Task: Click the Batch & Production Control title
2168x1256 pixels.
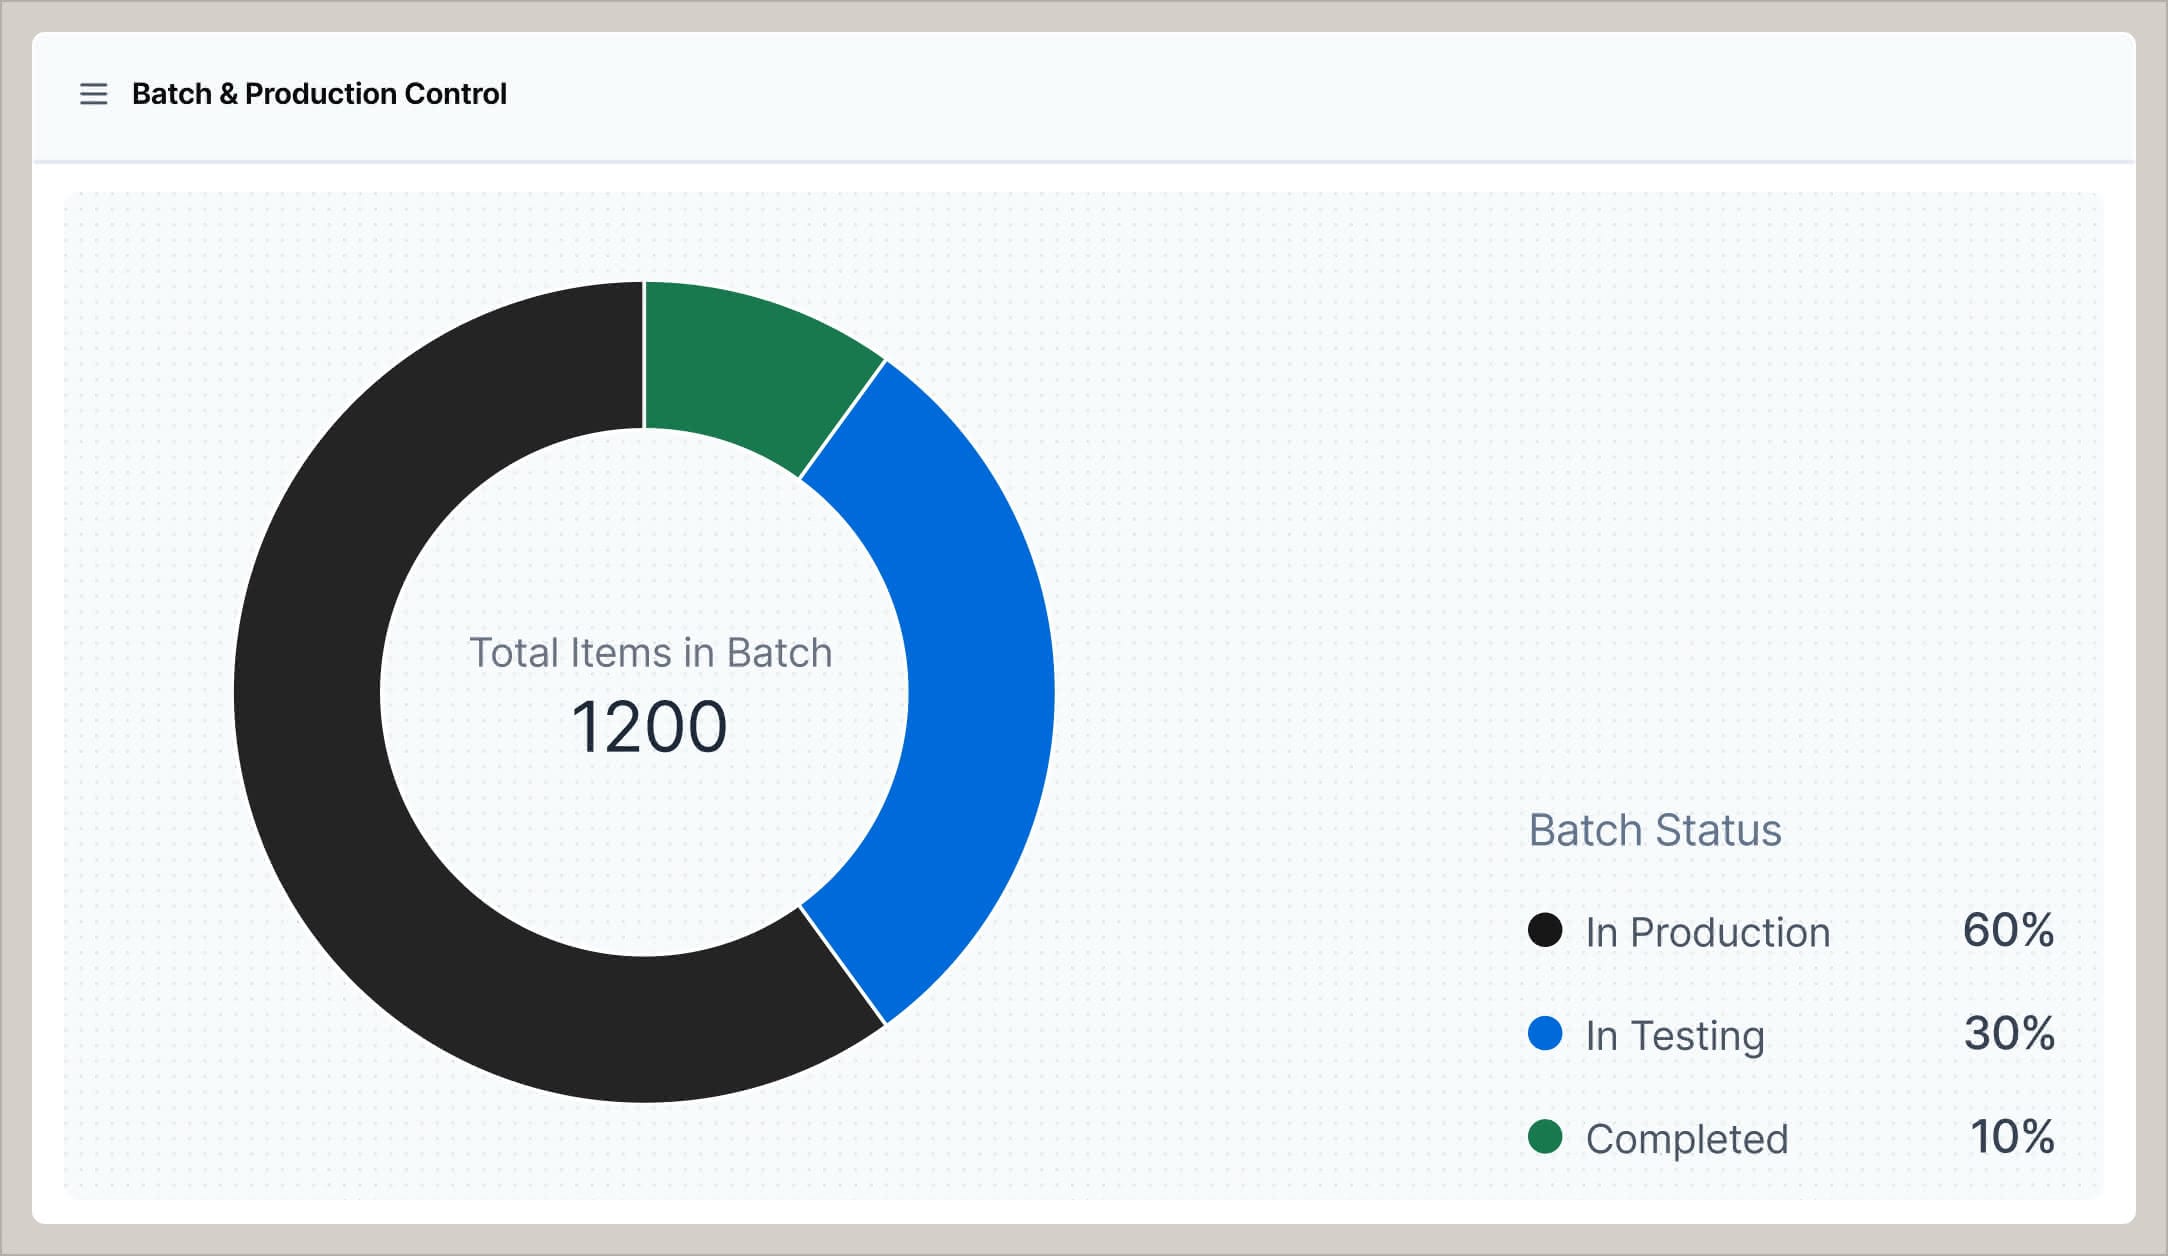Action: tap(319, 93)
